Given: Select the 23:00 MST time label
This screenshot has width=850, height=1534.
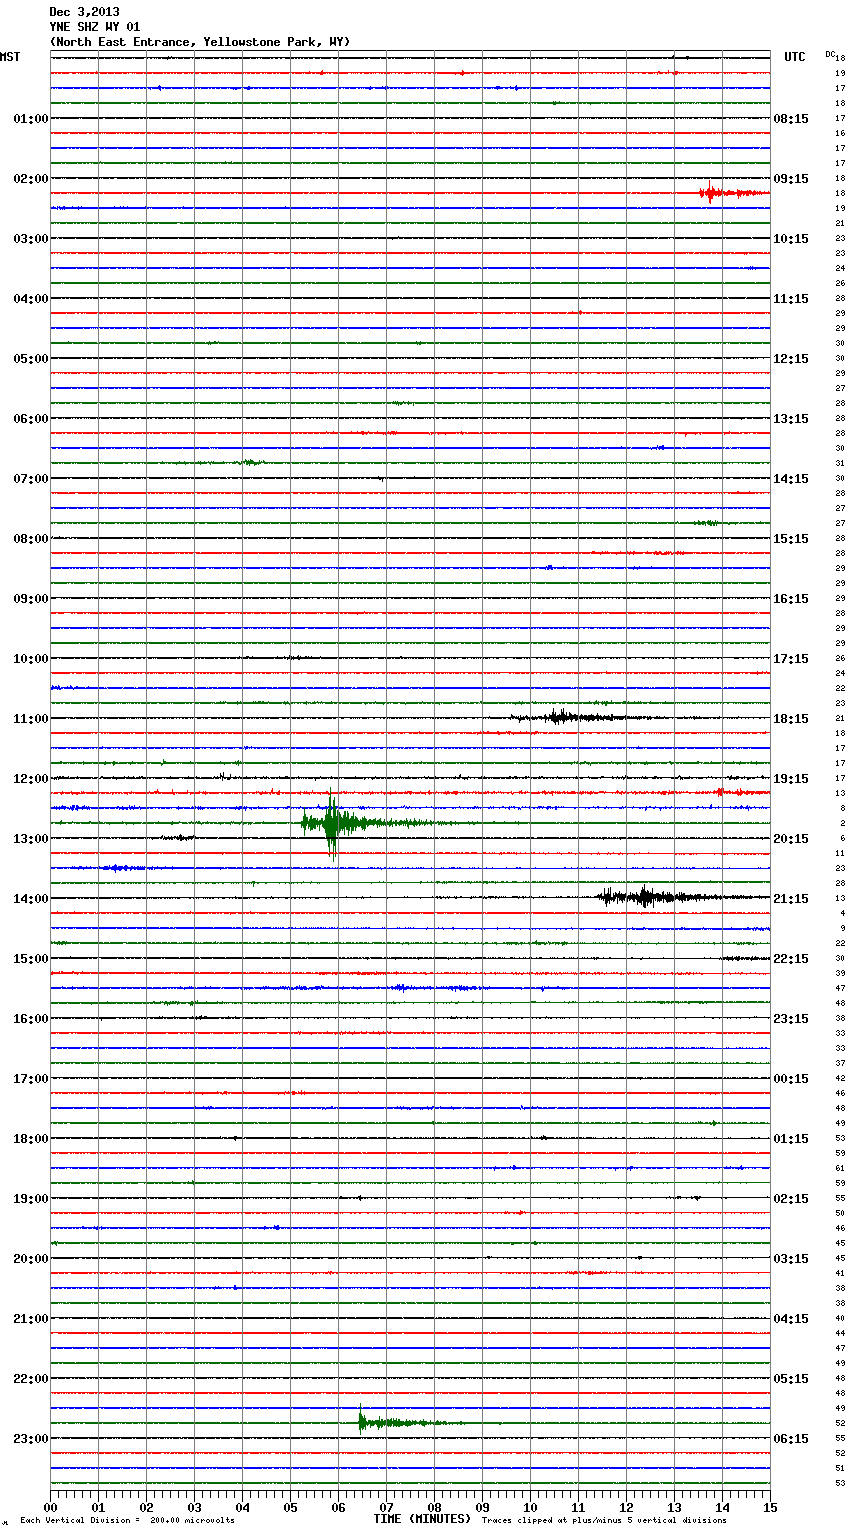Looking at the screenshot, I should pyautogui.click(x=31, y=1439).
